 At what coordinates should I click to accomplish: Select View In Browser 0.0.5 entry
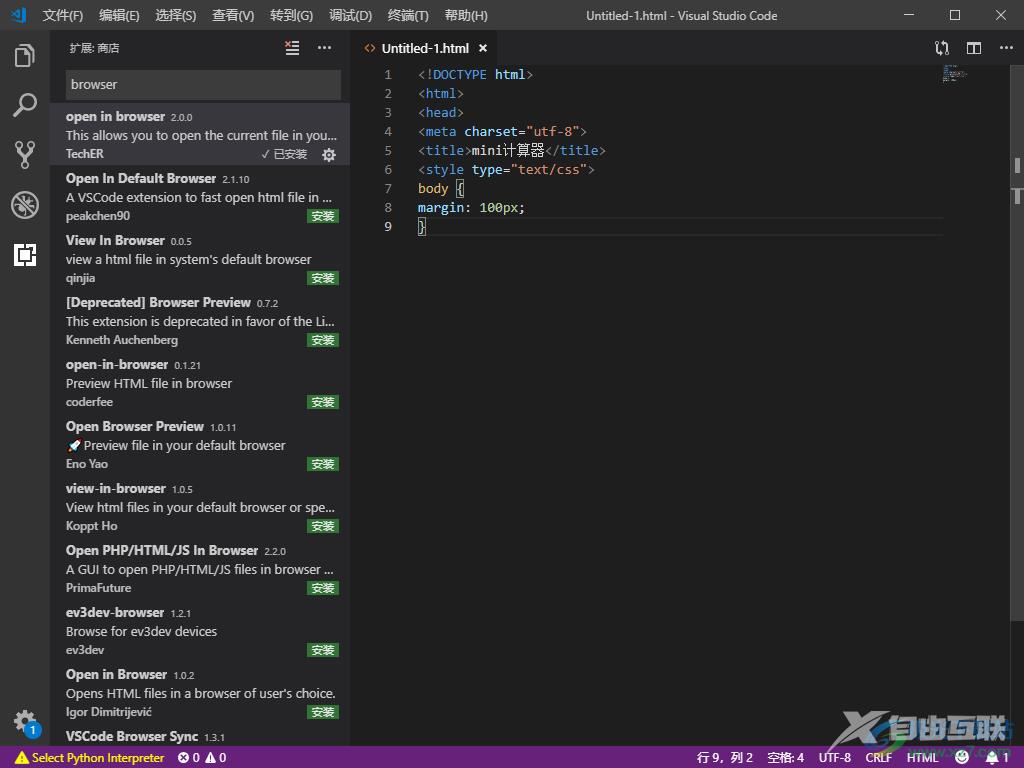(x=200, y=258)
